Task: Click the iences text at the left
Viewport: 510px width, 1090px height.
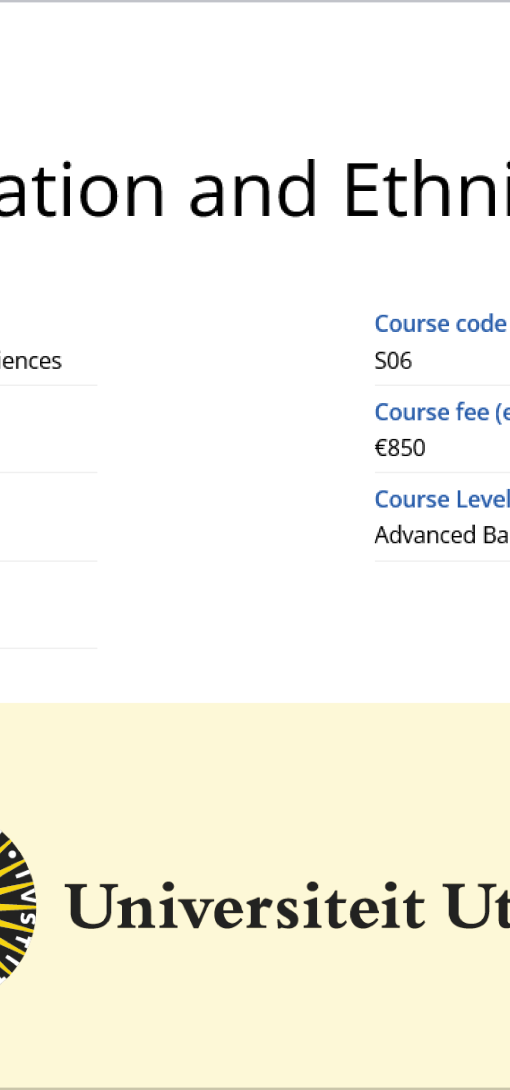Action: [31, 361]
